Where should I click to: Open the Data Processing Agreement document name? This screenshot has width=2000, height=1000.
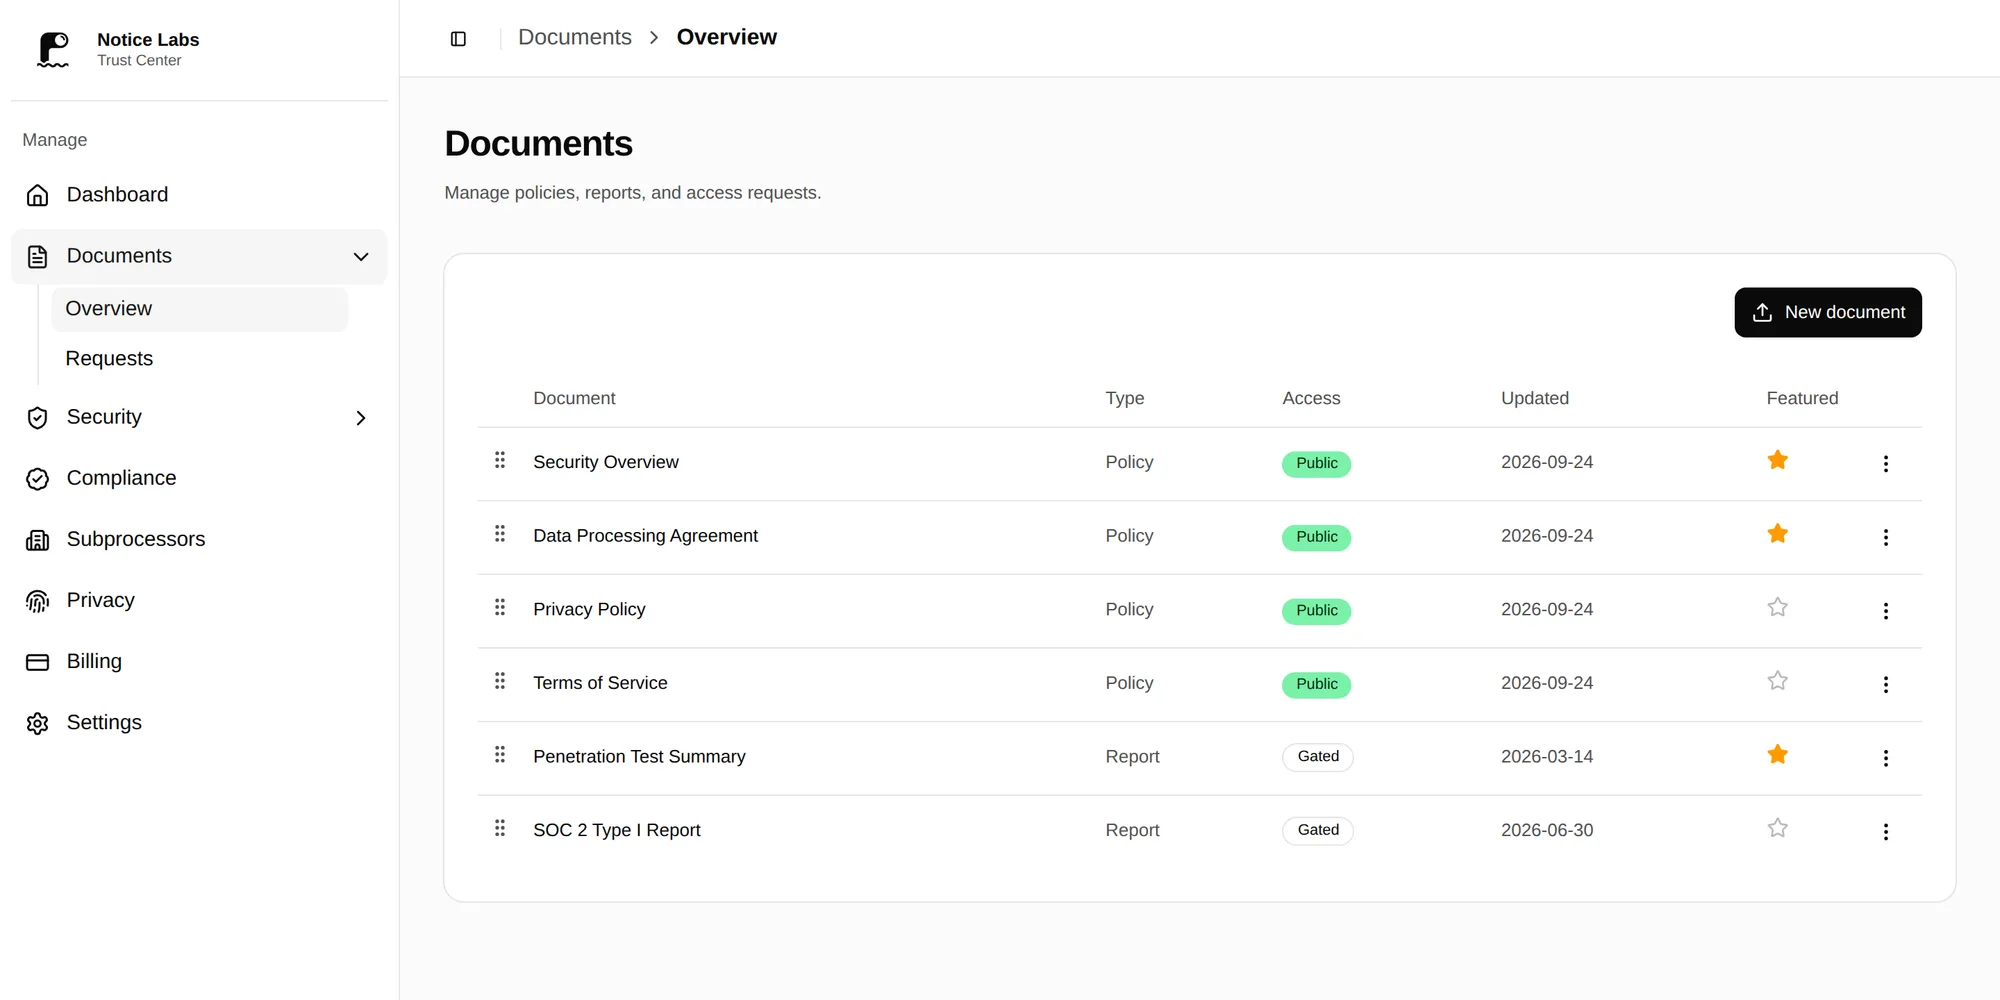click(x=646, y=536)
